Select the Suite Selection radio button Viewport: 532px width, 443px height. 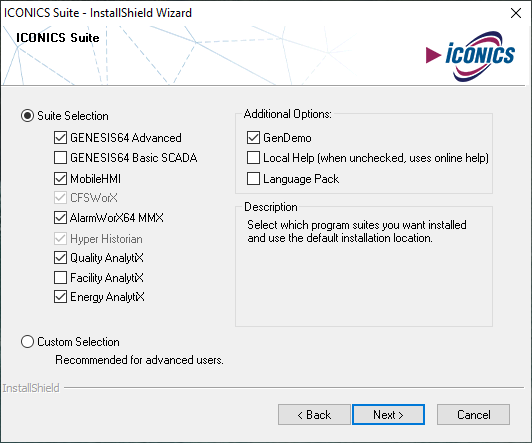(27, 116)
